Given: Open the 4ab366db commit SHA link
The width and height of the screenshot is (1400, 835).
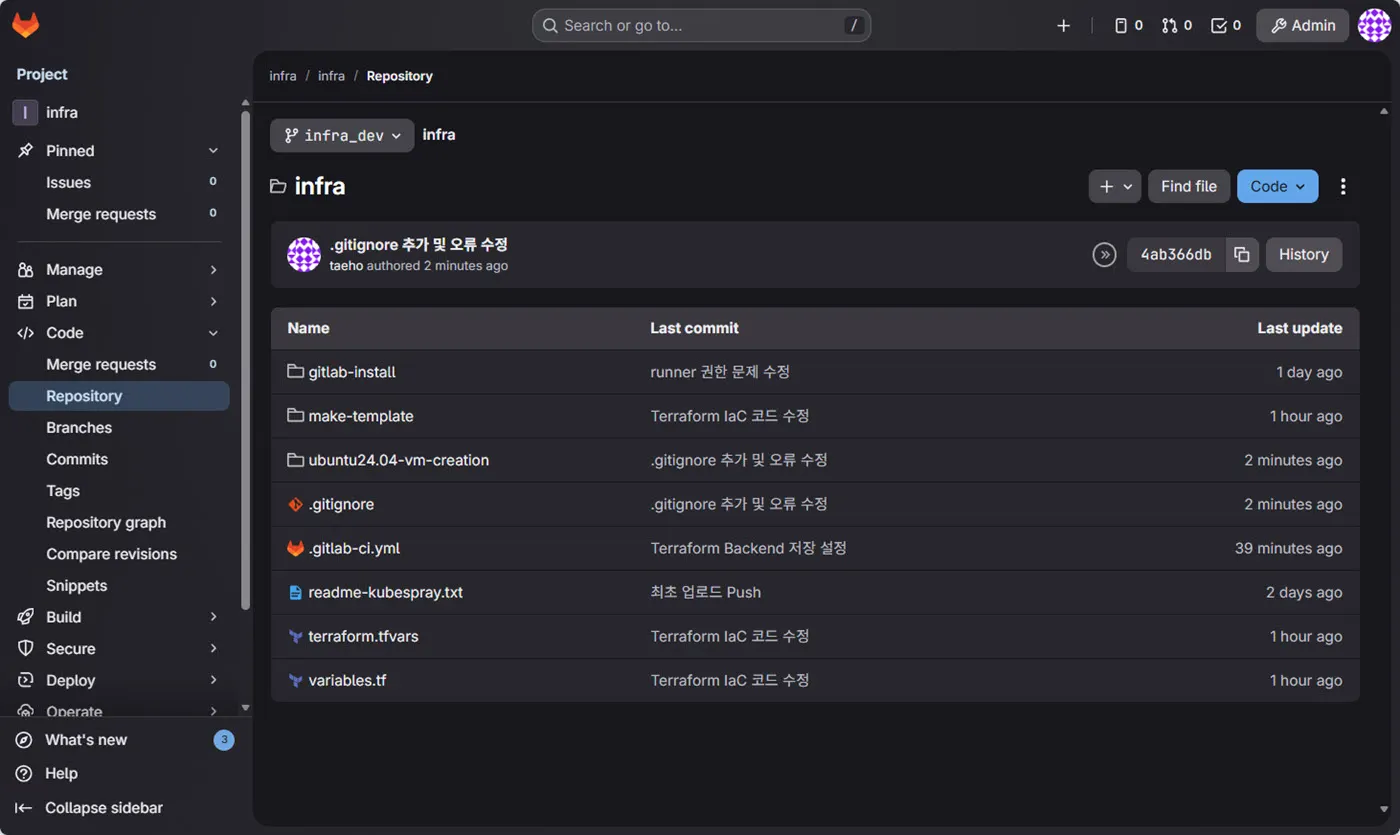Looking at the screenshot, I should pyautogui.click(x=1176, y=255).
